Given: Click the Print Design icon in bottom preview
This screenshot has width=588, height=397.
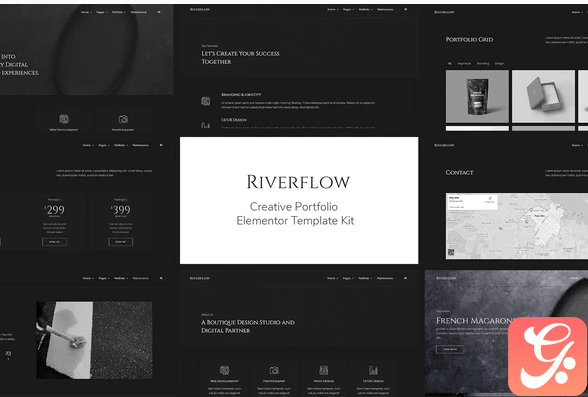Looking at the screenshot, I should [324, 370].
